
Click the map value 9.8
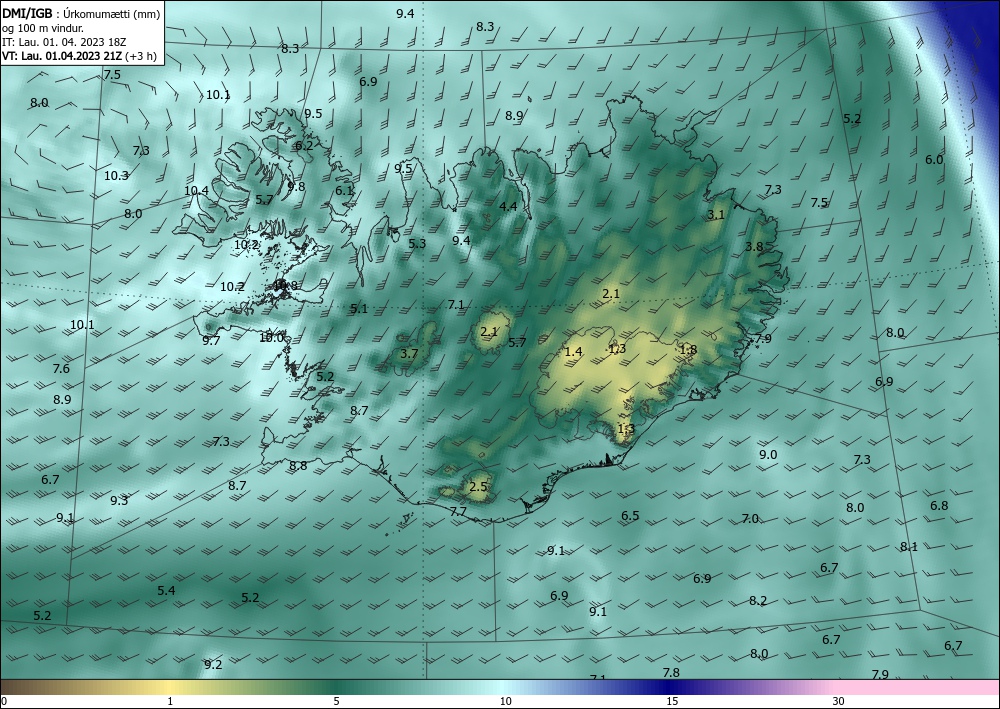[297, 187]
